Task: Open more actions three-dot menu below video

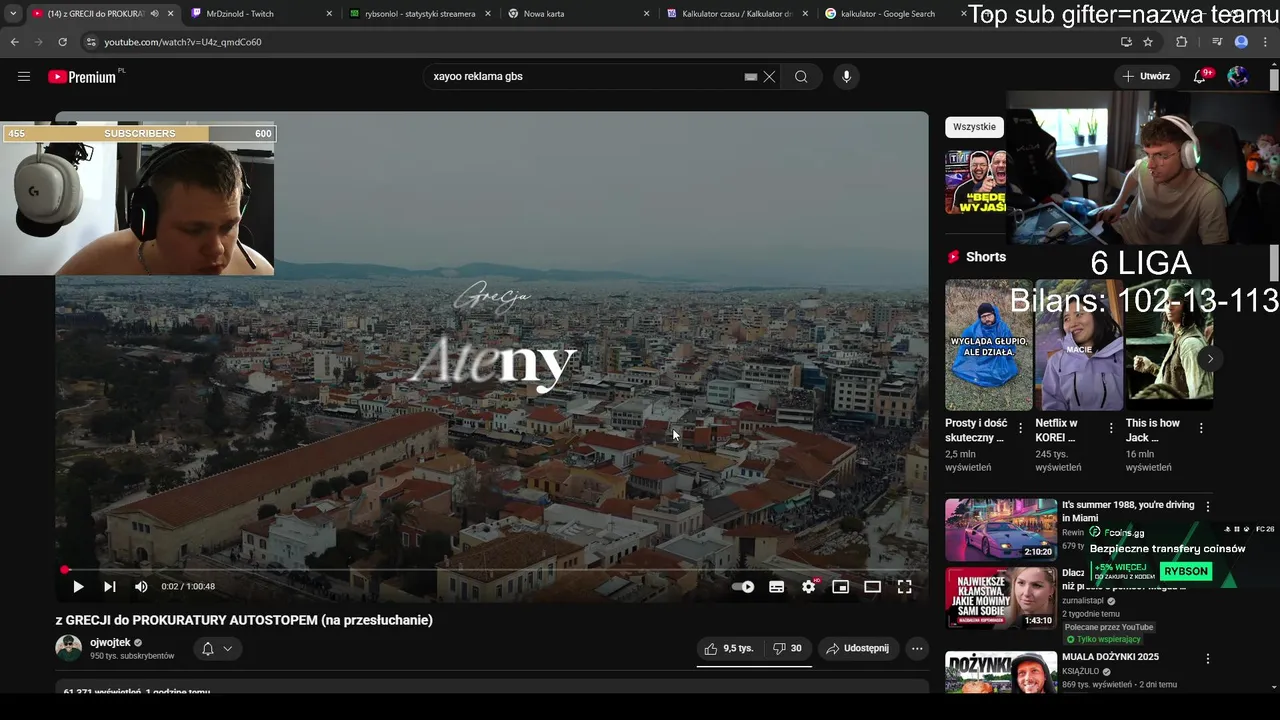Action: coord(917,648)
